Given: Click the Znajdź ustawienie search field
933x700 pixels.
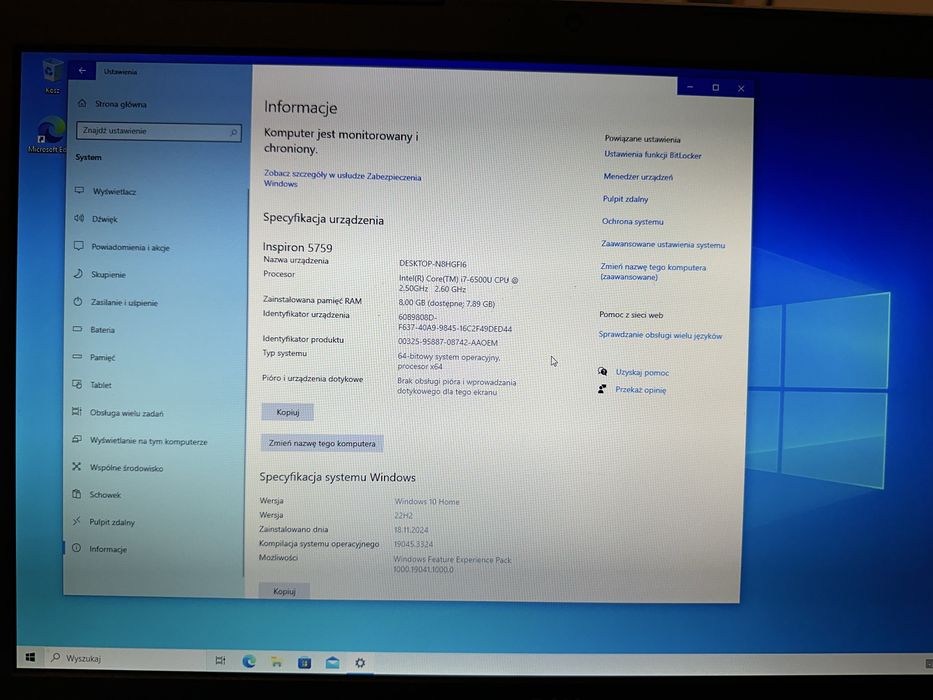Looking at the screenshot, I should pyautogui.click(x=159, y=132).
